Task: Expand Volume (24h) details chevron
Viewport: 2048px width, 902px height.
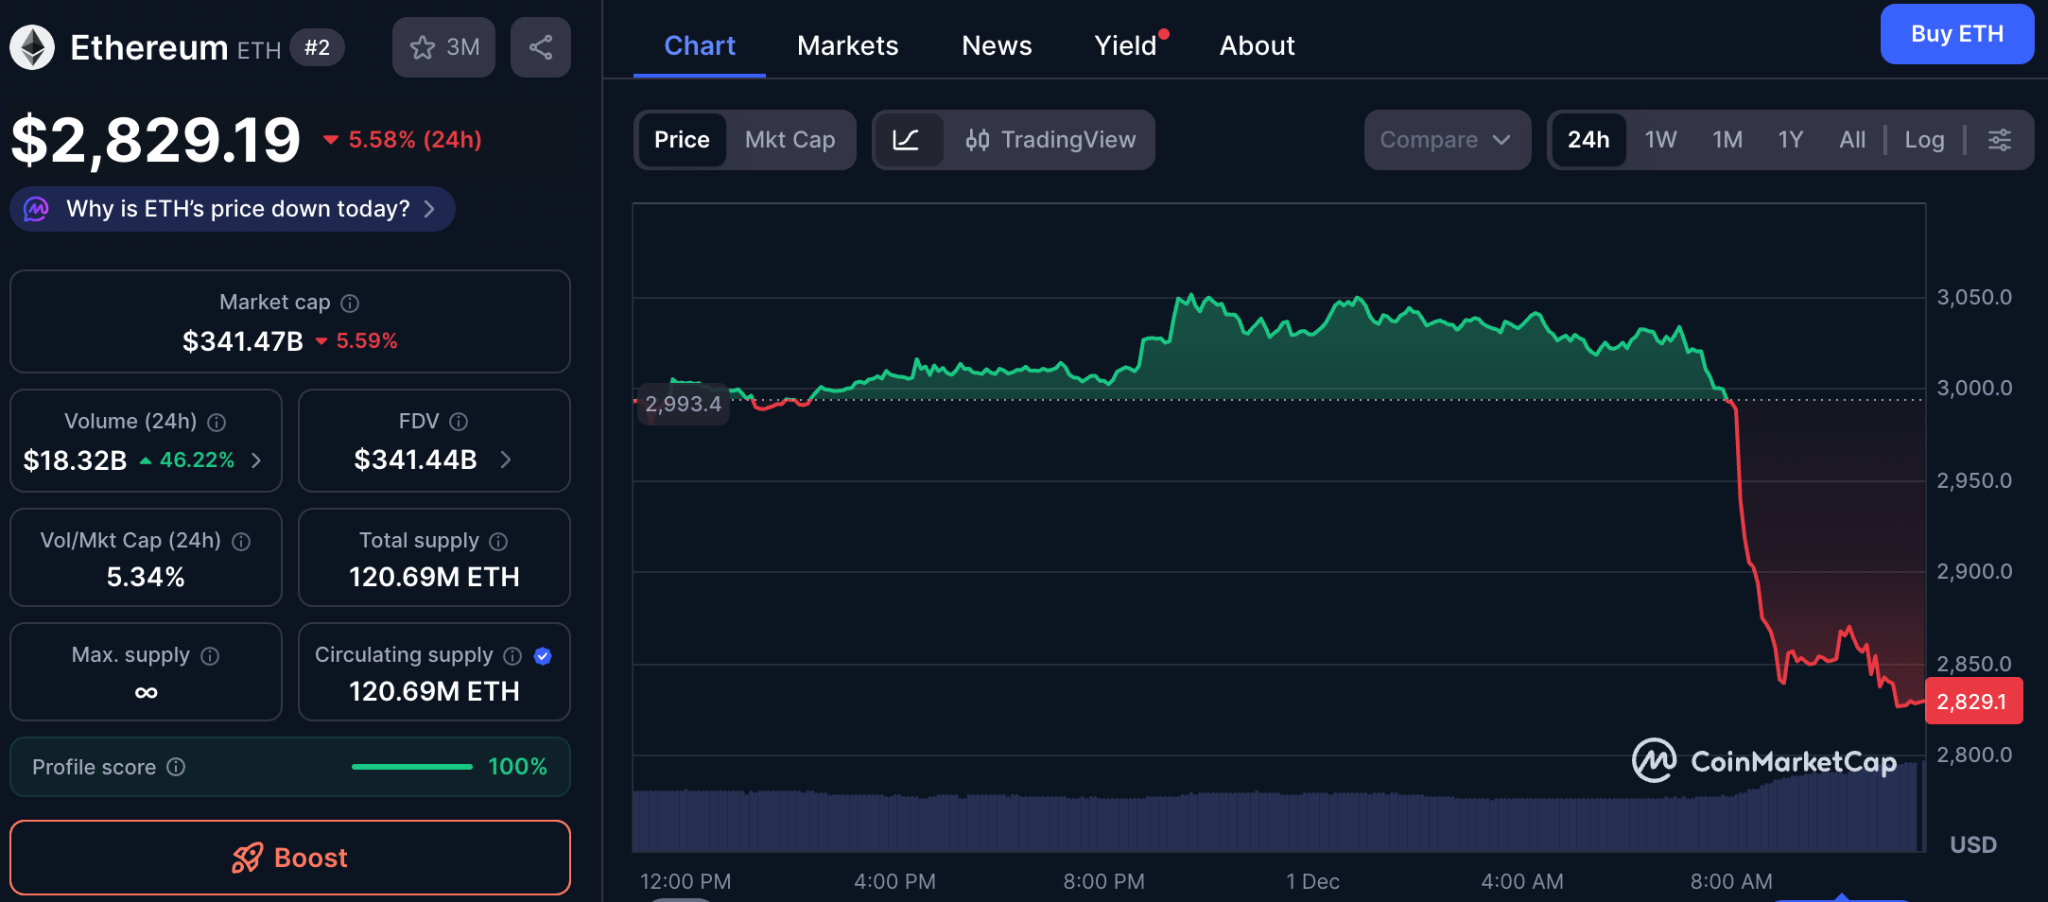Action: [x=256, y=460]
